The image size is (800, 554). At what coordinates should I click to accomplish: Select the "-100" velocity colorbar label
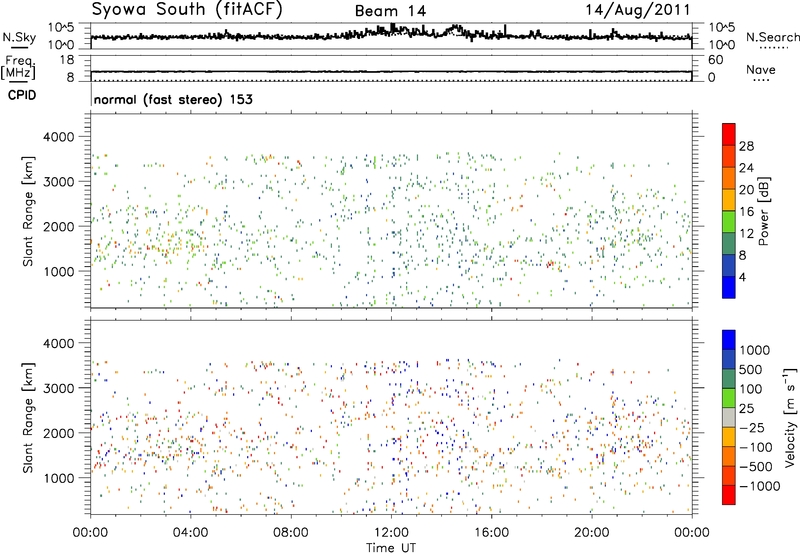coord(756,447)
